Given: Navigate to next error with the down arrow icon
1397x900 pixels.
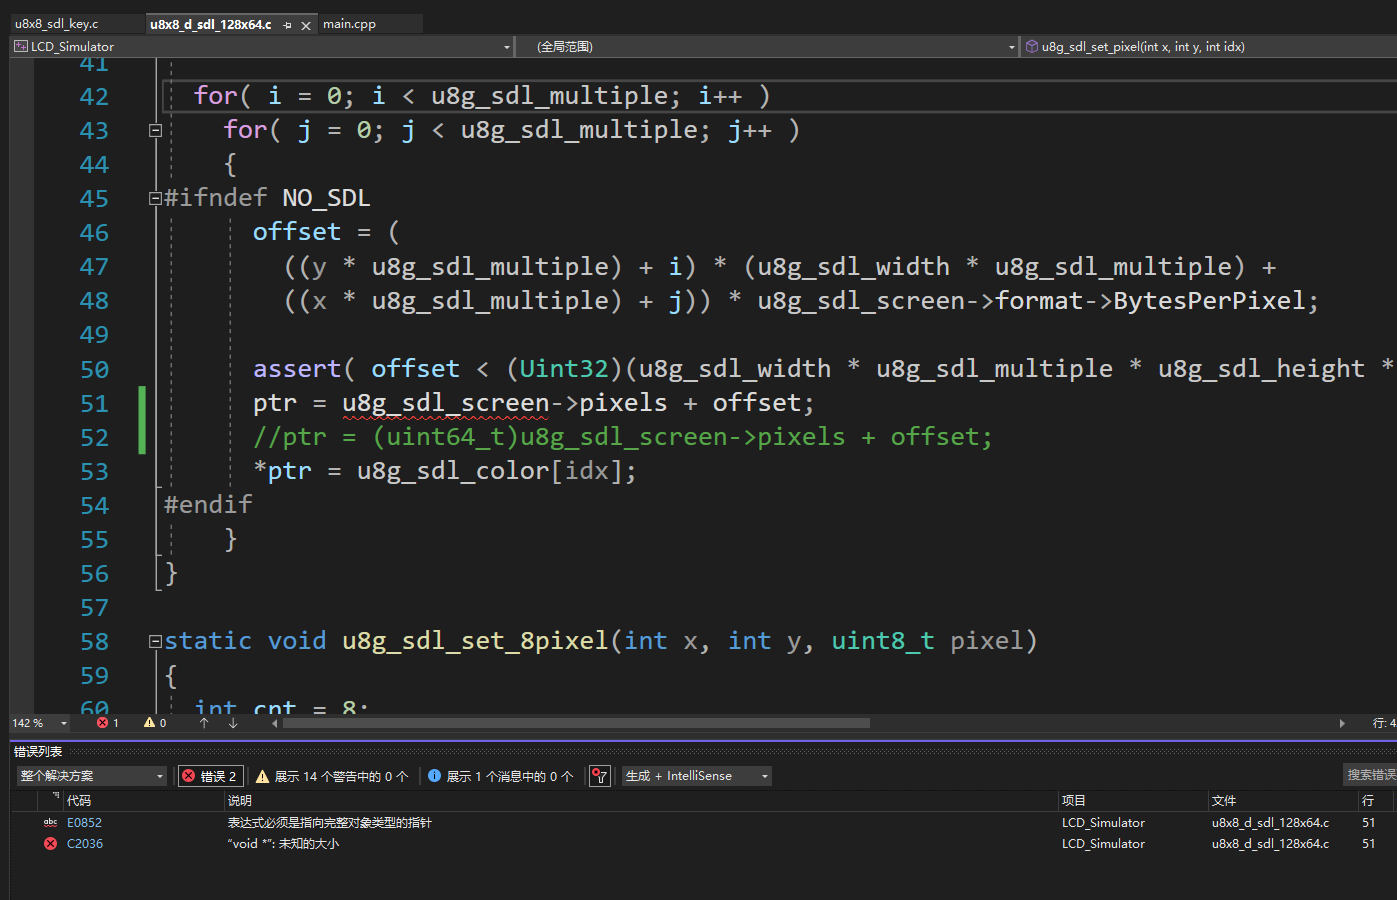Looking at the screenshot, I should (x=232, y=722).
